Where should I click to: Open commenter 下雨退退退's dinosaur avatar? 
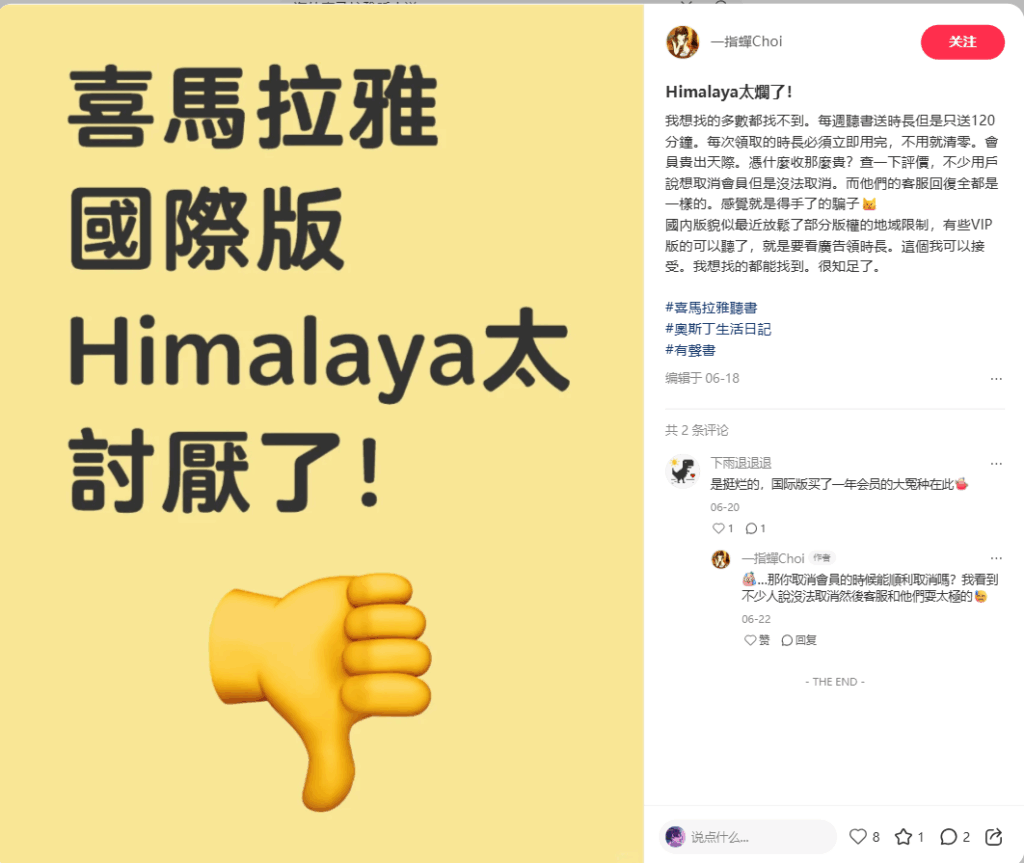tap(682, 471)
